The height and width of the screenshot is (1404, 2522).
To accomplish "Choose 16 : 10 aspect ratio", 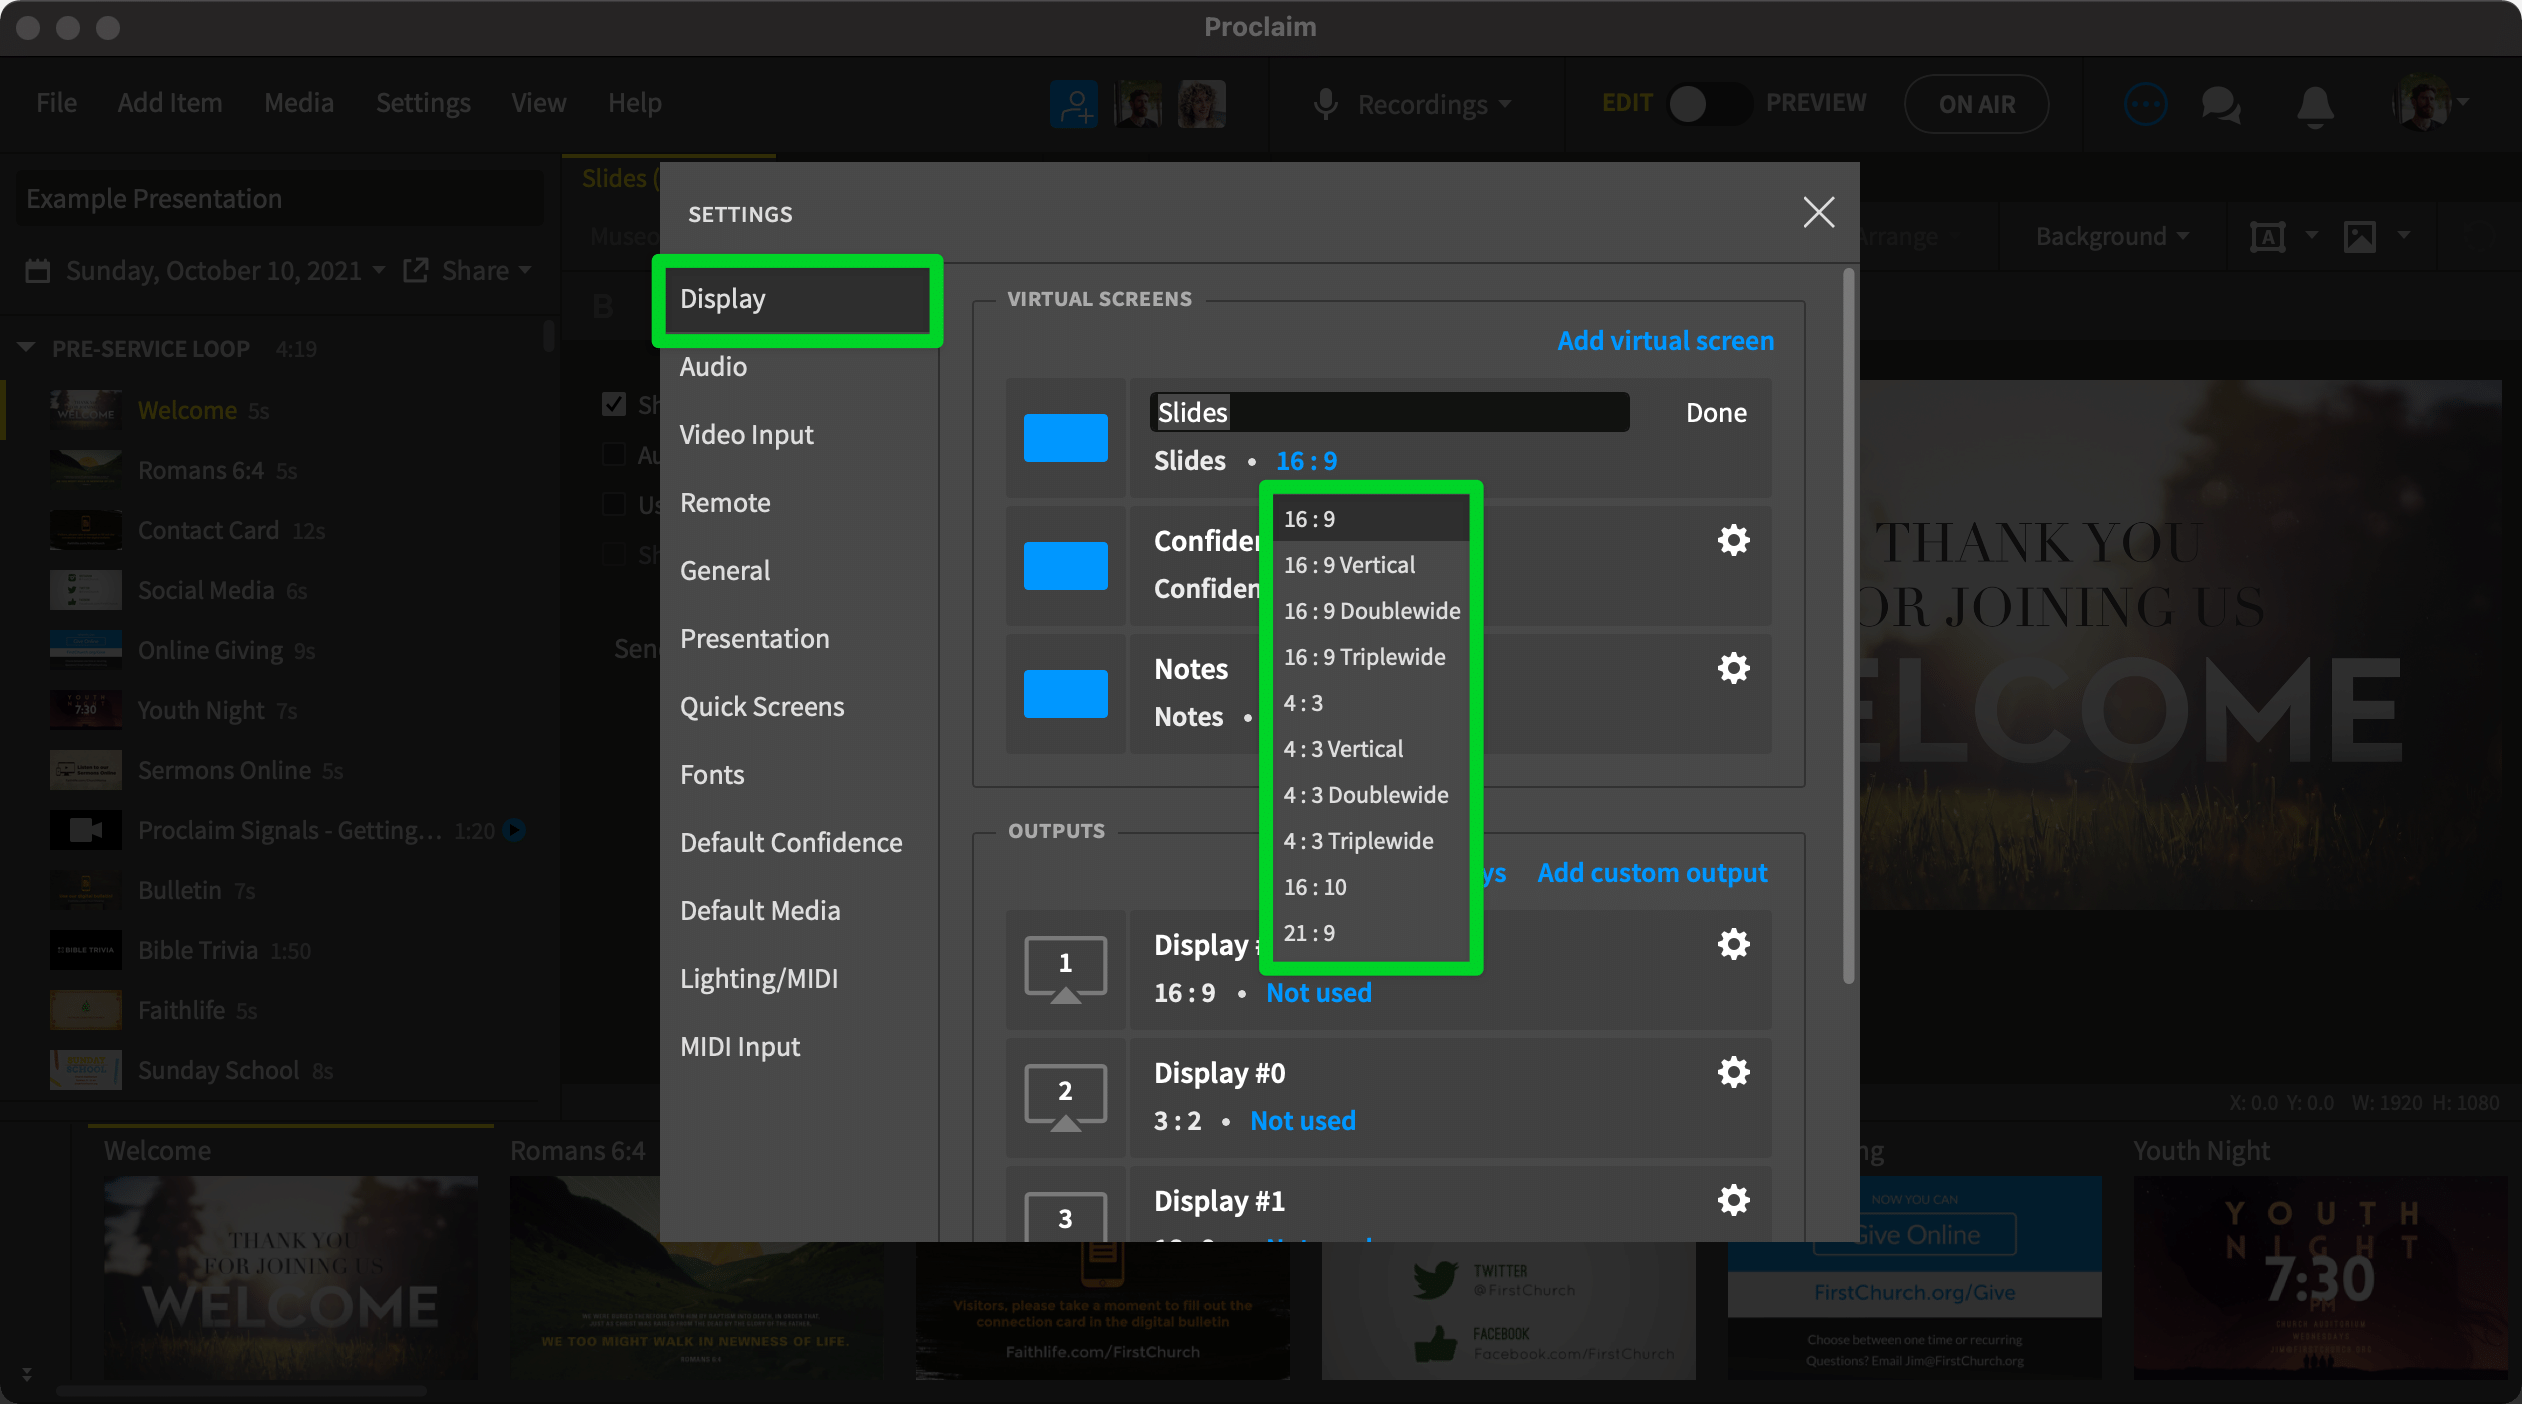I will click(x=1371, y=887).
